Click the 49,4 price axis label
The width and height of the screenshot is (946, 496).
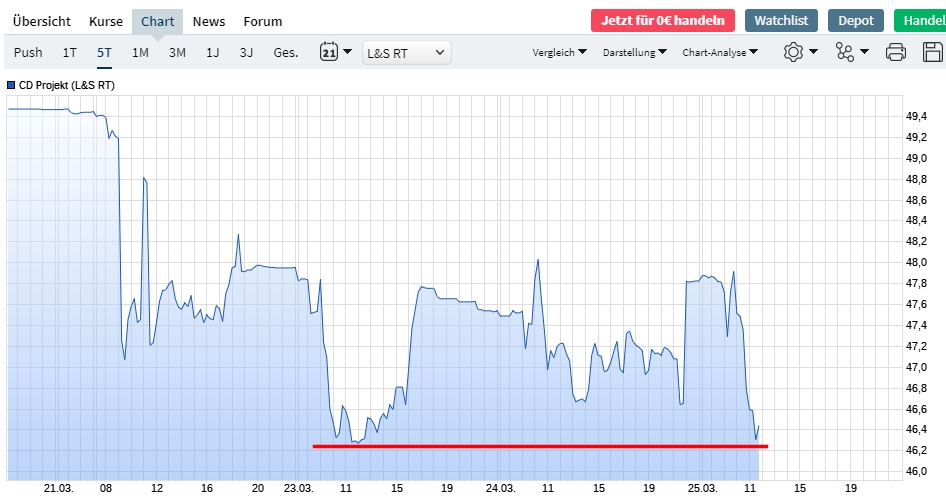(916, 116)
